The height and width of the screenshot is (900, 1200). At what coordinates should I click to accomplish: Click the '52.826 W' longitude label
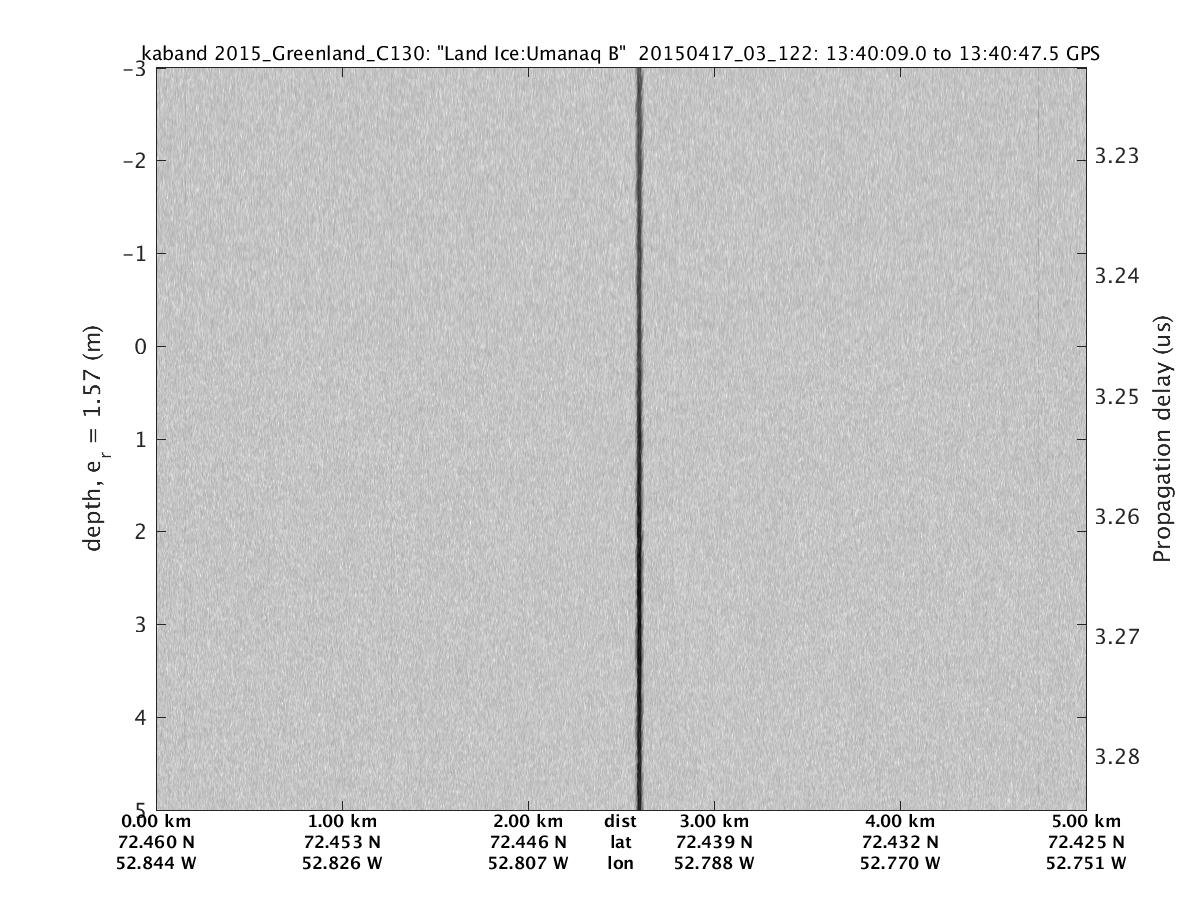[x=342, y=863]
